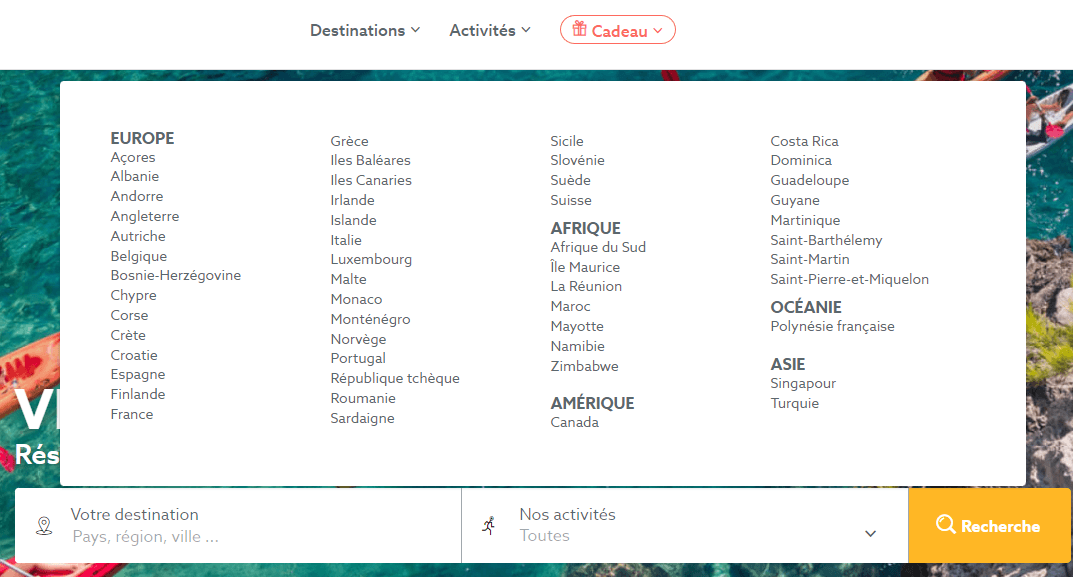
Task: Select Guadeloupe destination
Action: 810,180
